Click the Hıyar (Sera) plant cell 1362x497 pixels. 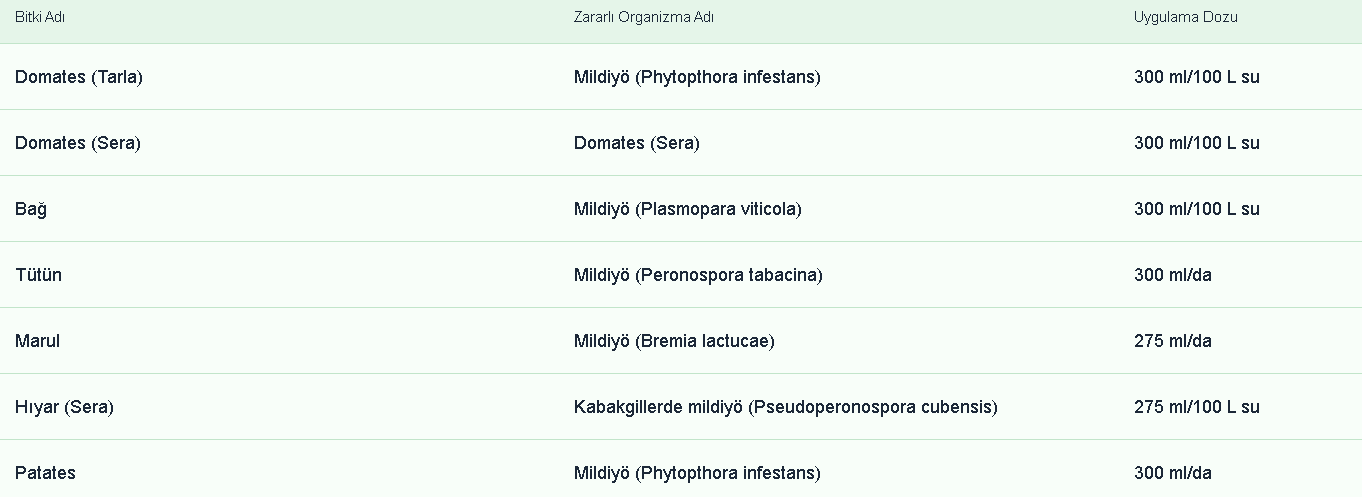(x=64, y=407)
